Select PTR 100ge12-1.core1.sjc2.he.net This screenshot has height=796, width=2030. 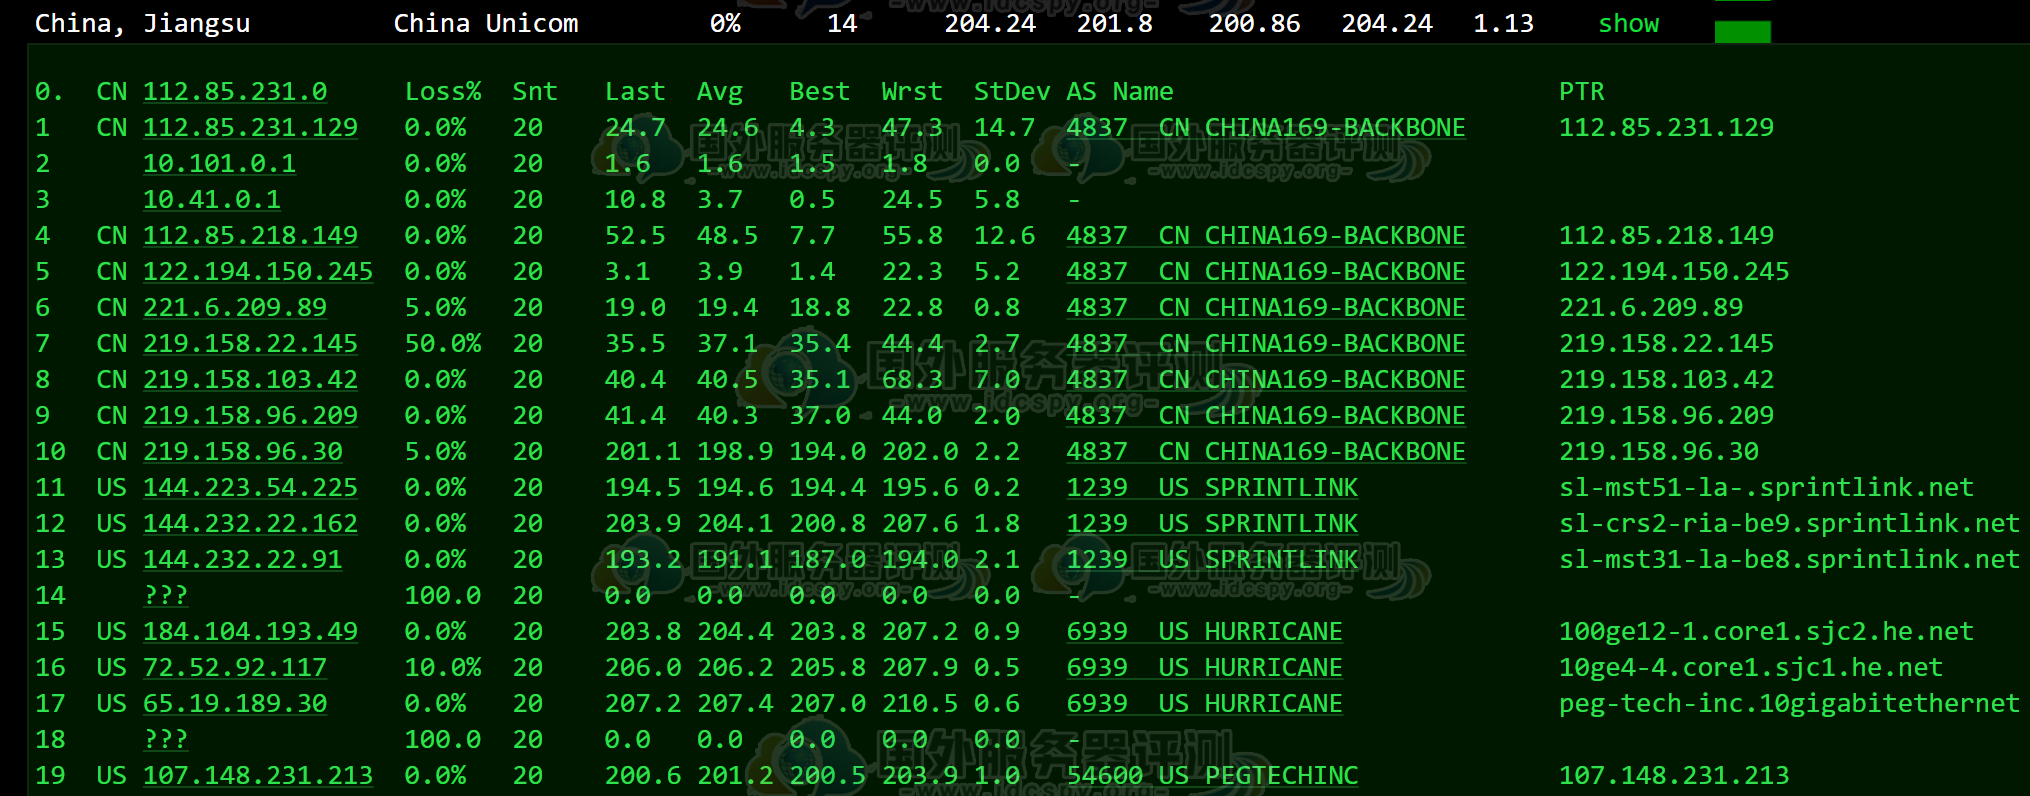tap(1766, 631)
